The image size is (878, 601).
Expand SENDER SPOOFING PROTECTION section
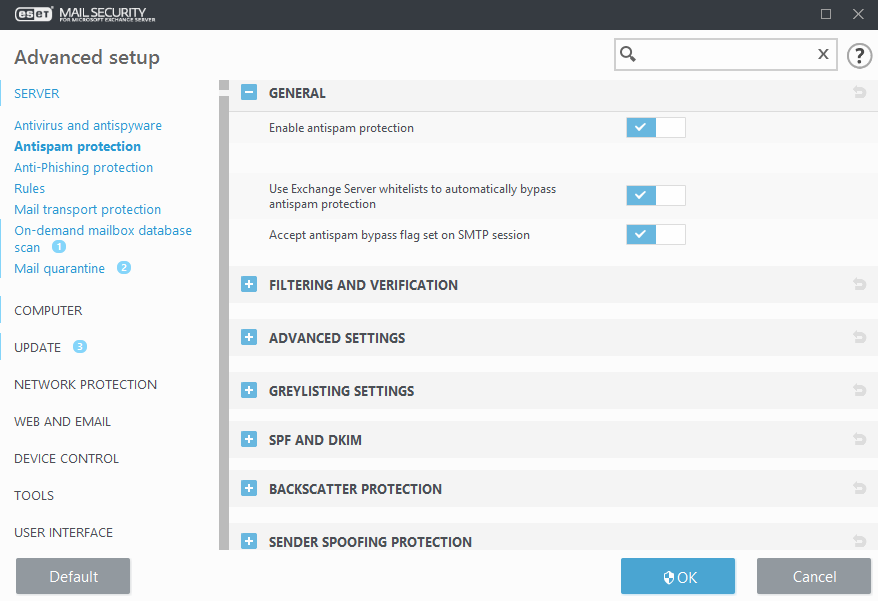click(249, 541)
